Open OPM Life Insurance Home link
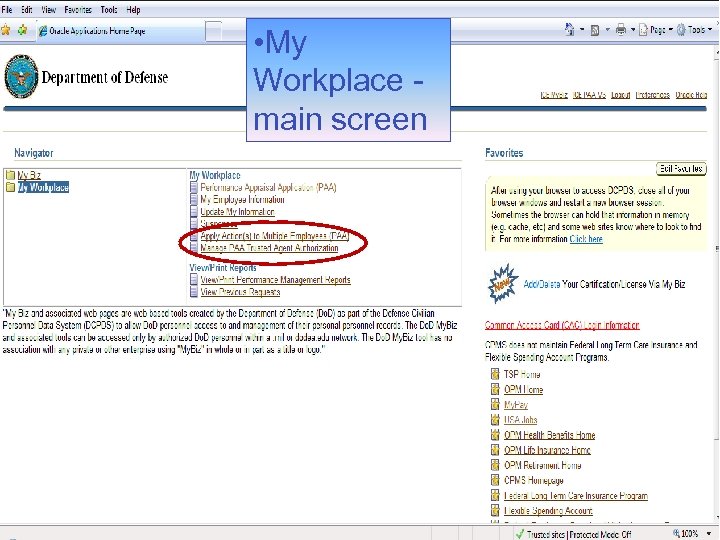 pos(547,450)
